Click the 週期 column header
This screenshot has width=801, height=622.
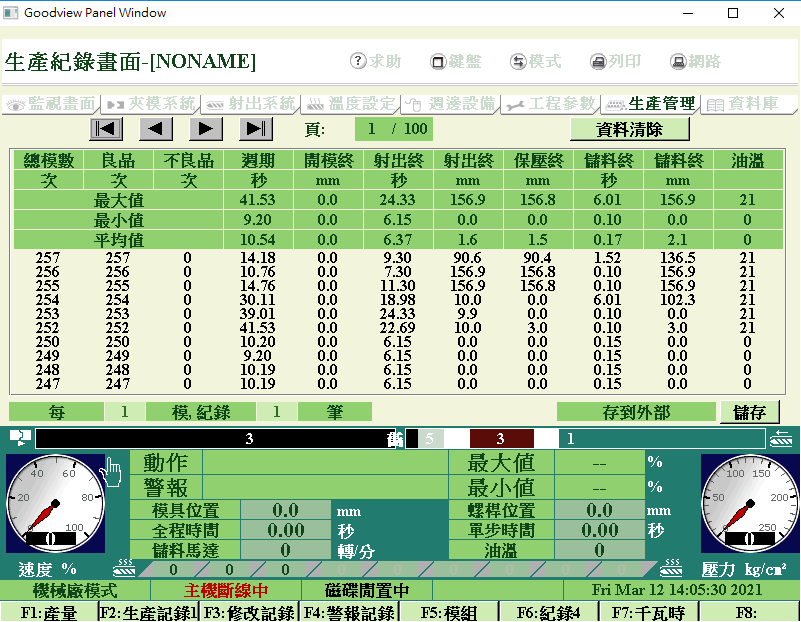tap(258, 160)
